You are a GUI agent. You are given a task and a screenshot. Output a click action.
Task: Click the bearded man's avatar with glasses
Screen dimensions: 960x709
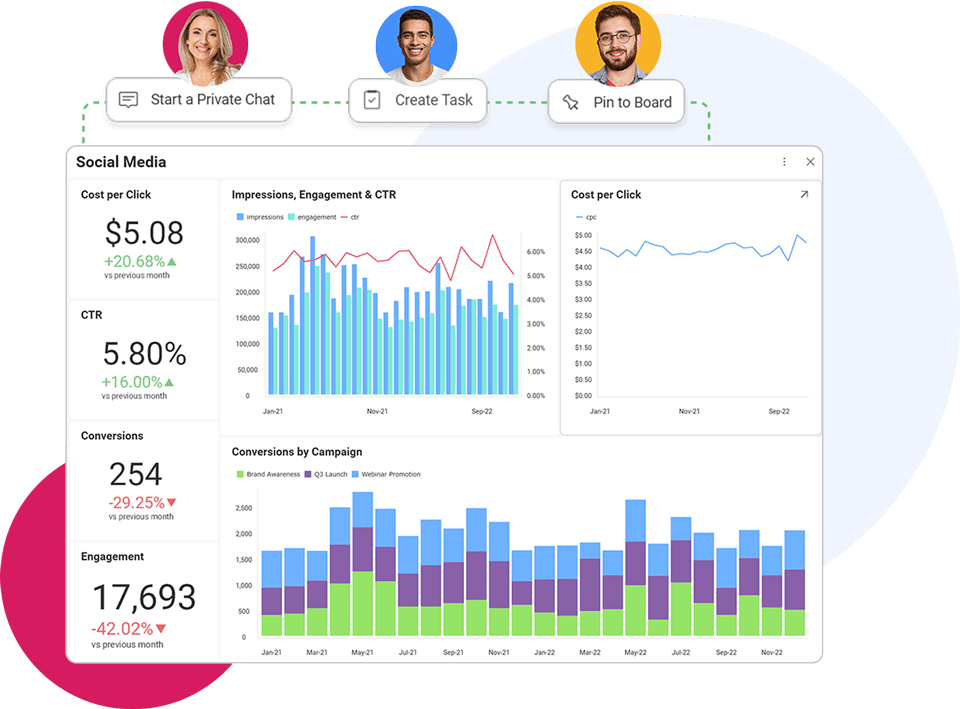pyautogui.click(x=618, y=45)
